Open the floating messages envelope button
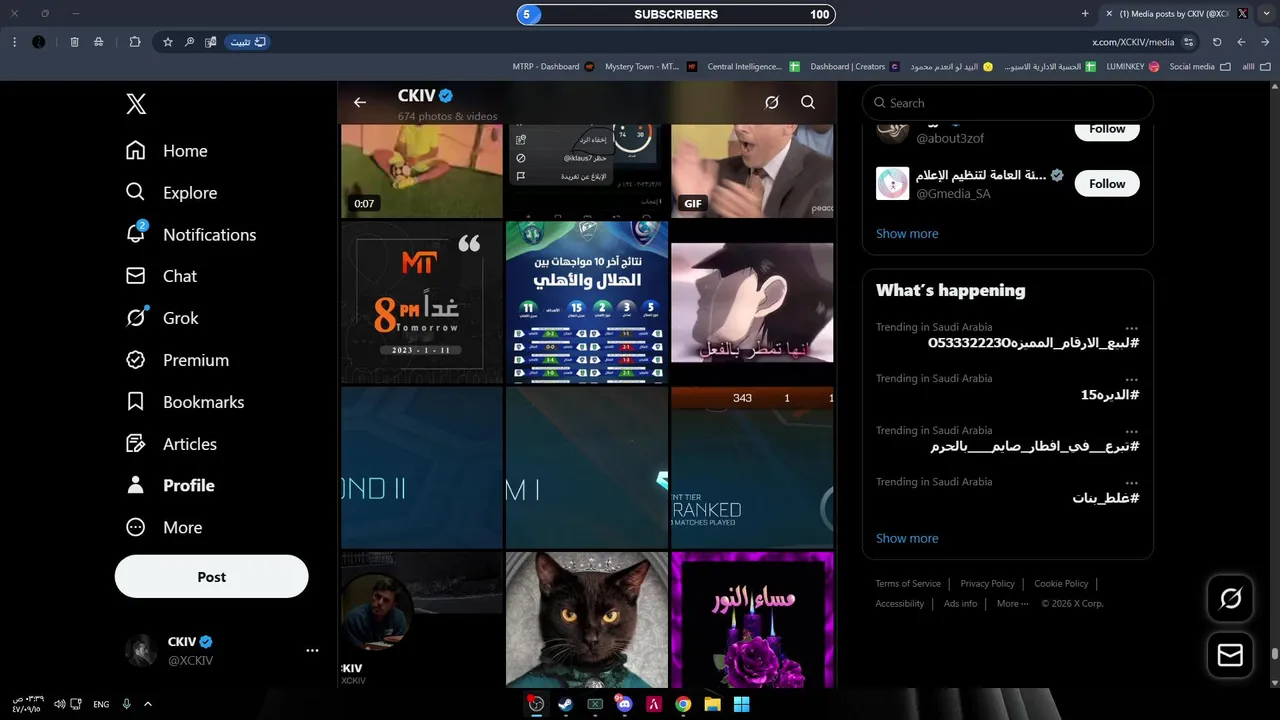This screenshot has height=720, width=1280. pos(1231,655)
